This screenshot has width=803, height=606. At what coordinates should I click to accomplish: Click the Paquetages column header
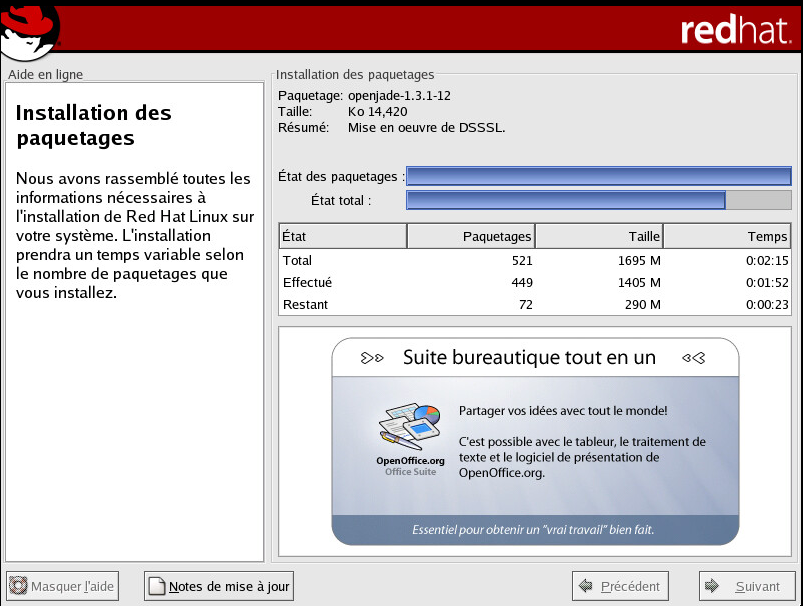click(471, 236)
